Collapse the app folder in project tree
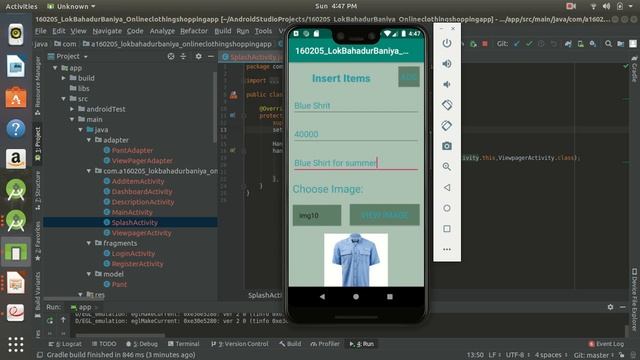Screen dimensions: 640x360 click(x=55, y=68)
